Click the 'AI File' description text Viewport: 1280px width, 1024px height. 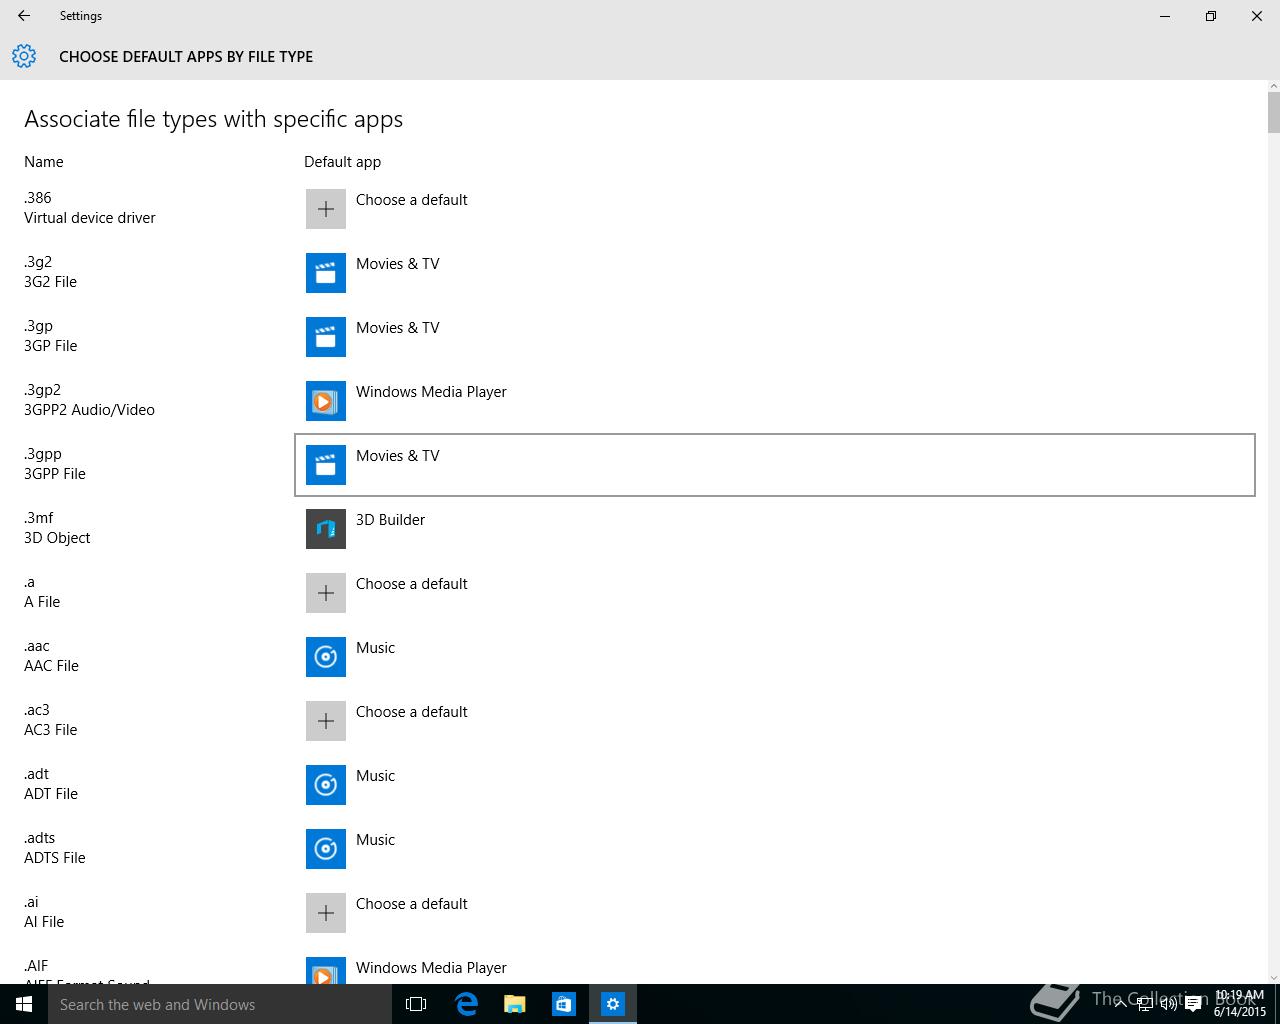(44, 922)
